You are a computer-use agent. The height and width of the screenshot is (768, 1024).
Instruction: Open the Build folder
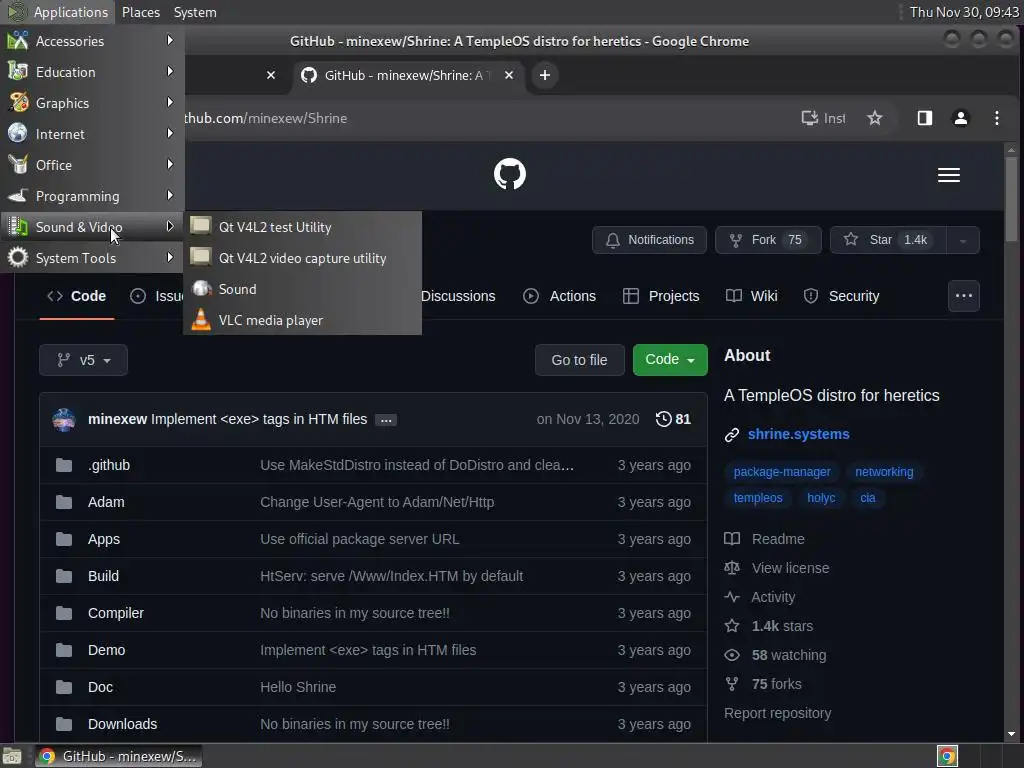pyautogui.click(x=103, y=576)
